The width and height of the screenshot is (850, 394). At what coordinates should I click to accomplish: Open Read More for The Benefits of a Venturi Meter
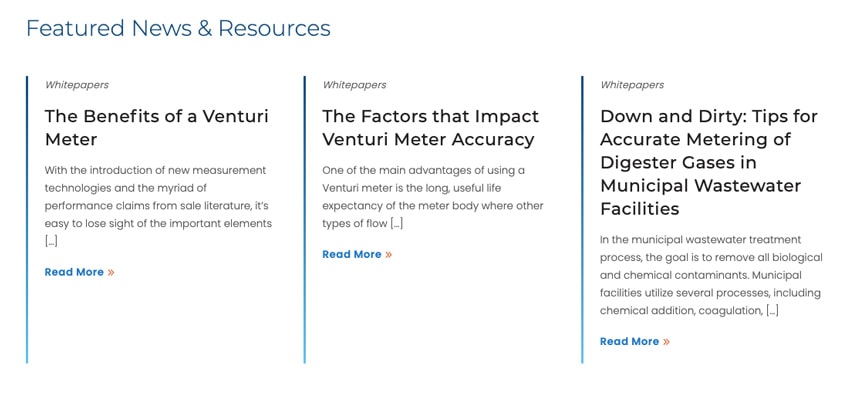pyautogui.click(x=74, y=272)
